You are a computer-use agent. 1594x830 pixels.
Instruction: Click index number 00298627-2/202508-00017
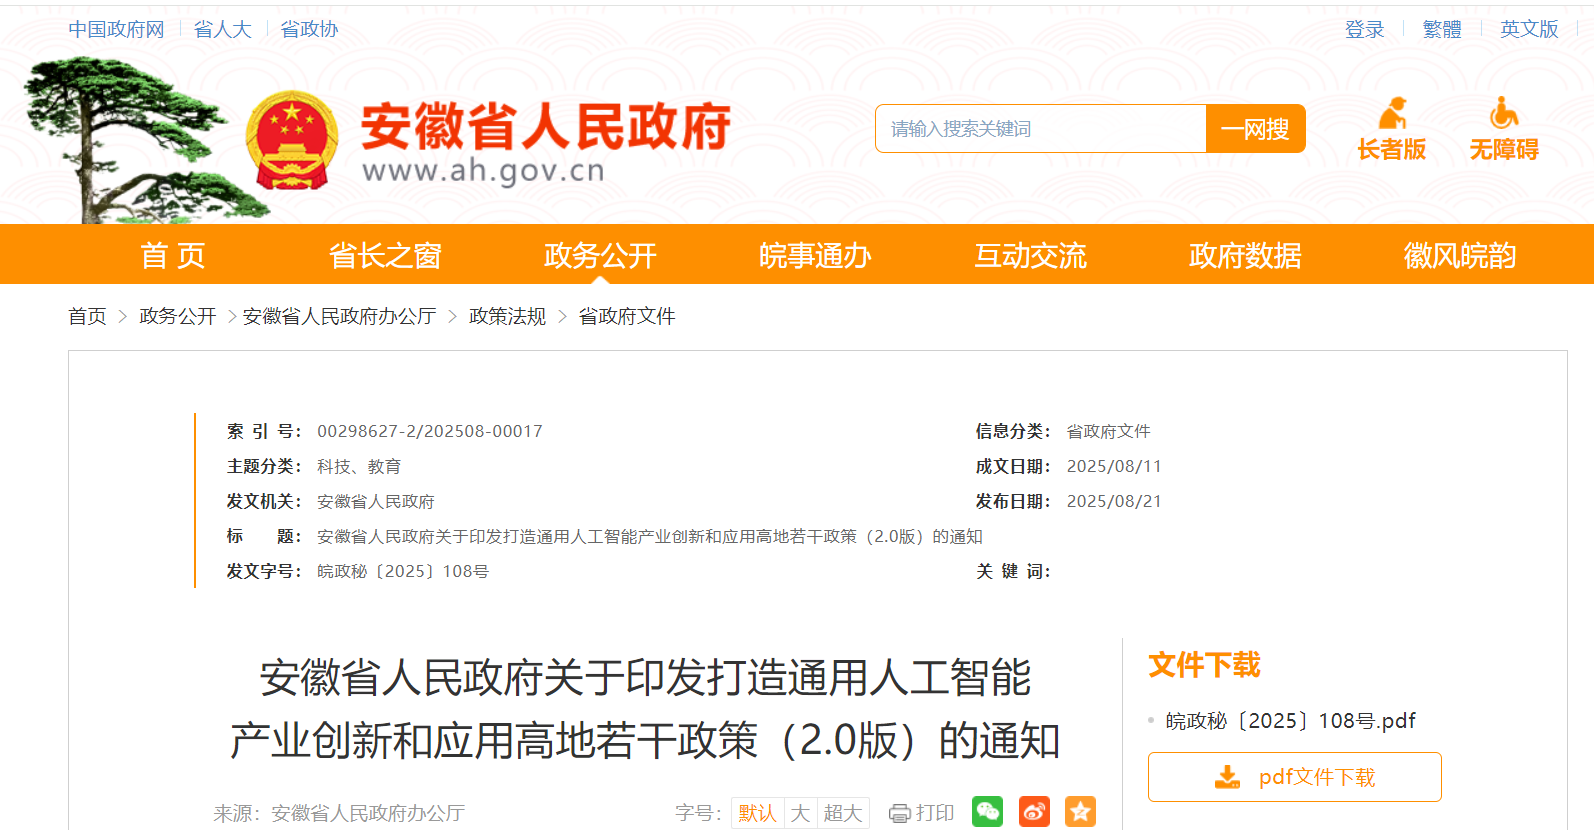pos(430,431)
